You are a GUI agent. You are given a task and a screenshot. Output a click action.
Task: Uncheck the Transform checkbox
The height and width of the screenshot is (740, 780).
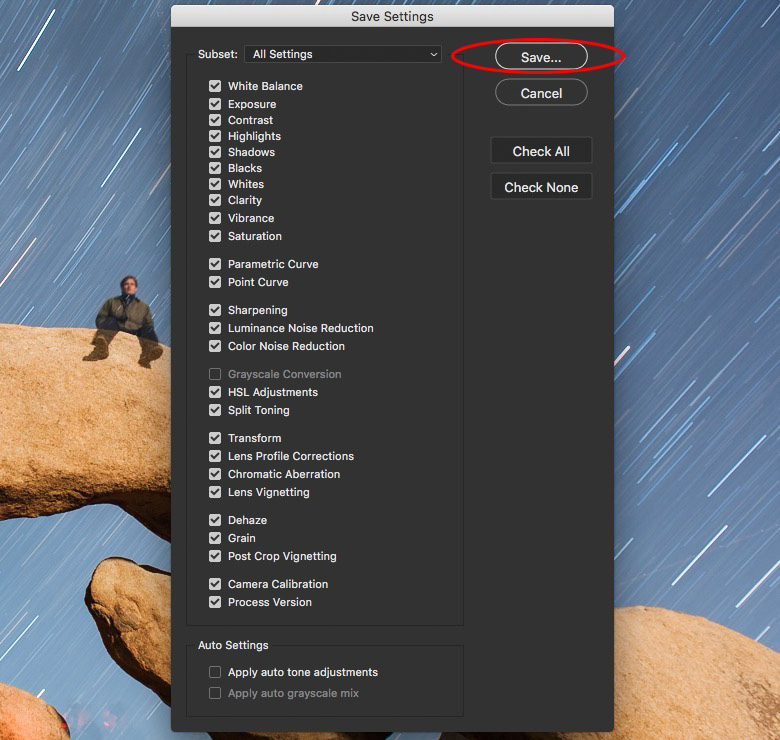coord(215,438)
